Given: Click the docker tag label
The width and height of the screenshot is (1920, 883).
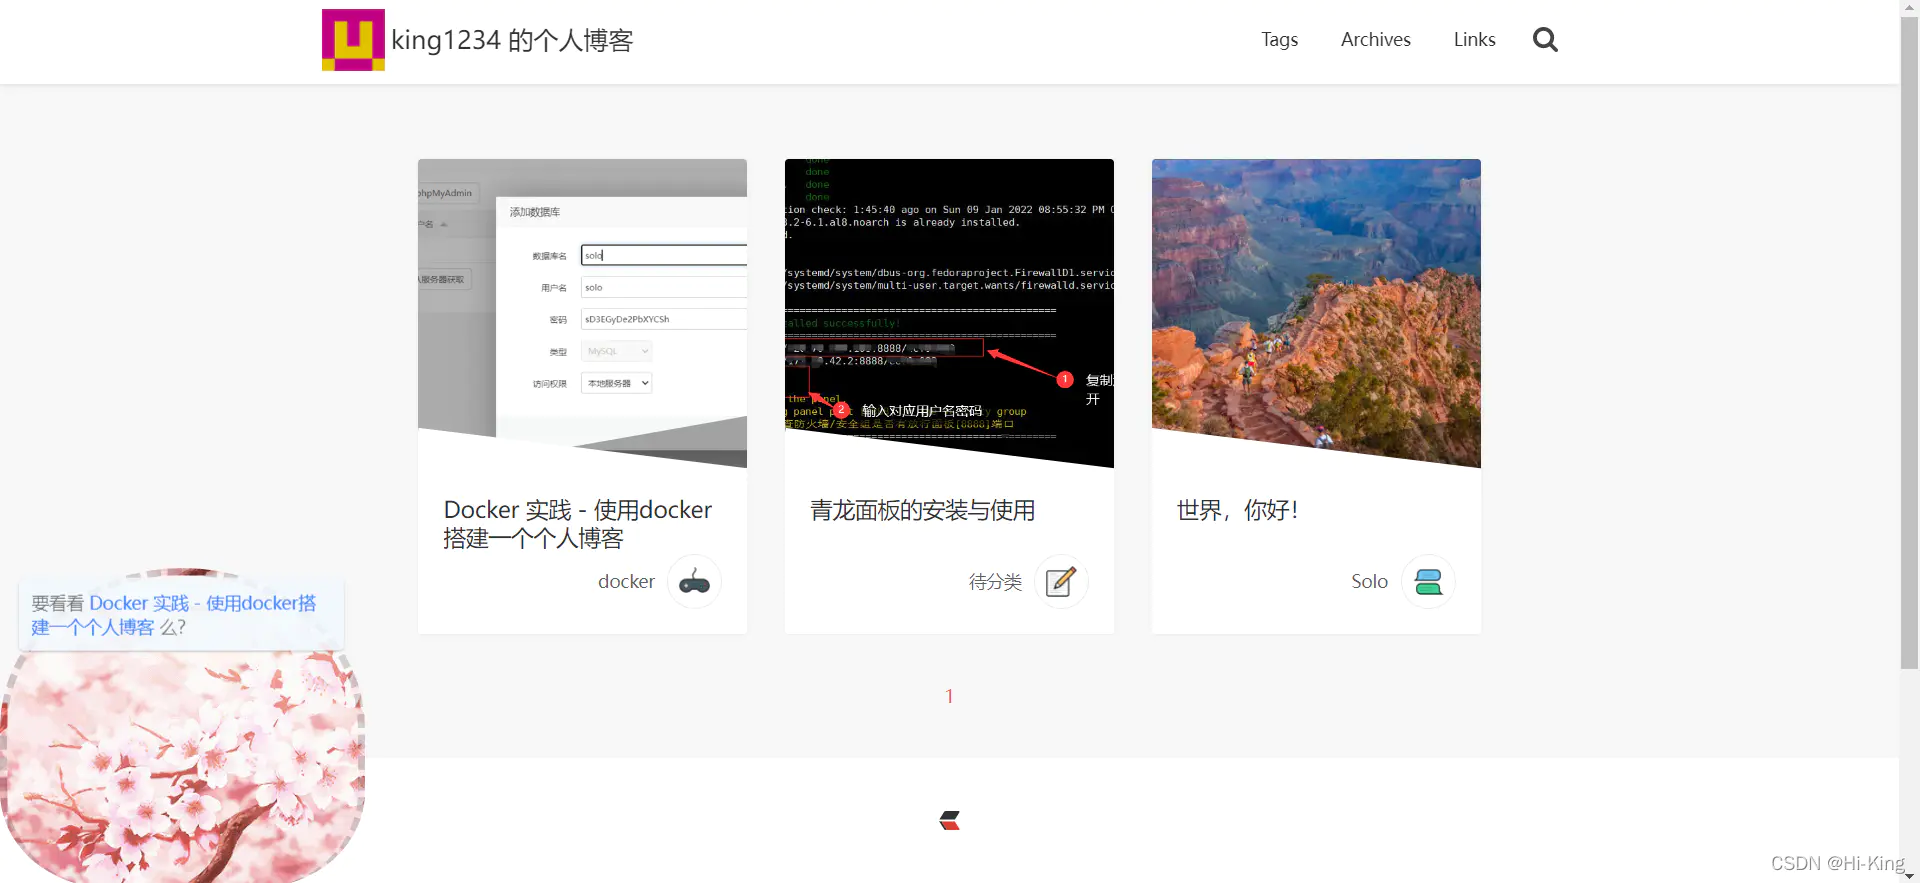Looking at the screenshot, I should click(626, 582).
